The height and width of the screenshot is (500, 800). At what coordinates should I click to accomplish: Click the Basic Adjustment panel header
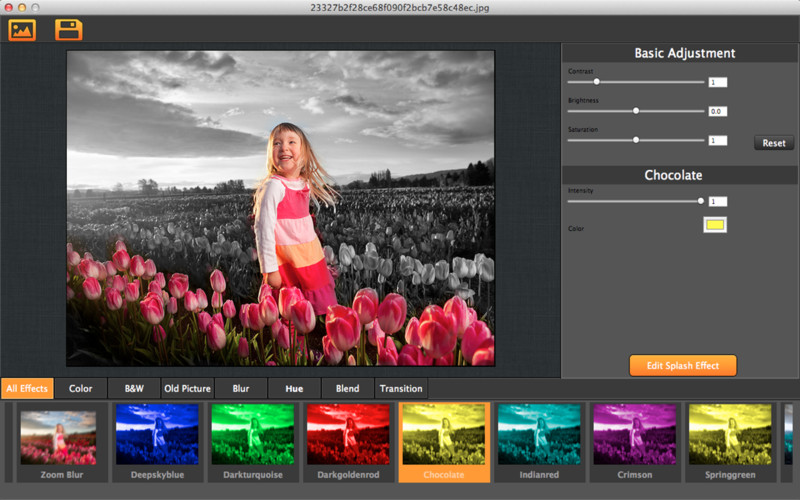pyautogui.click(x=680, y=53)
